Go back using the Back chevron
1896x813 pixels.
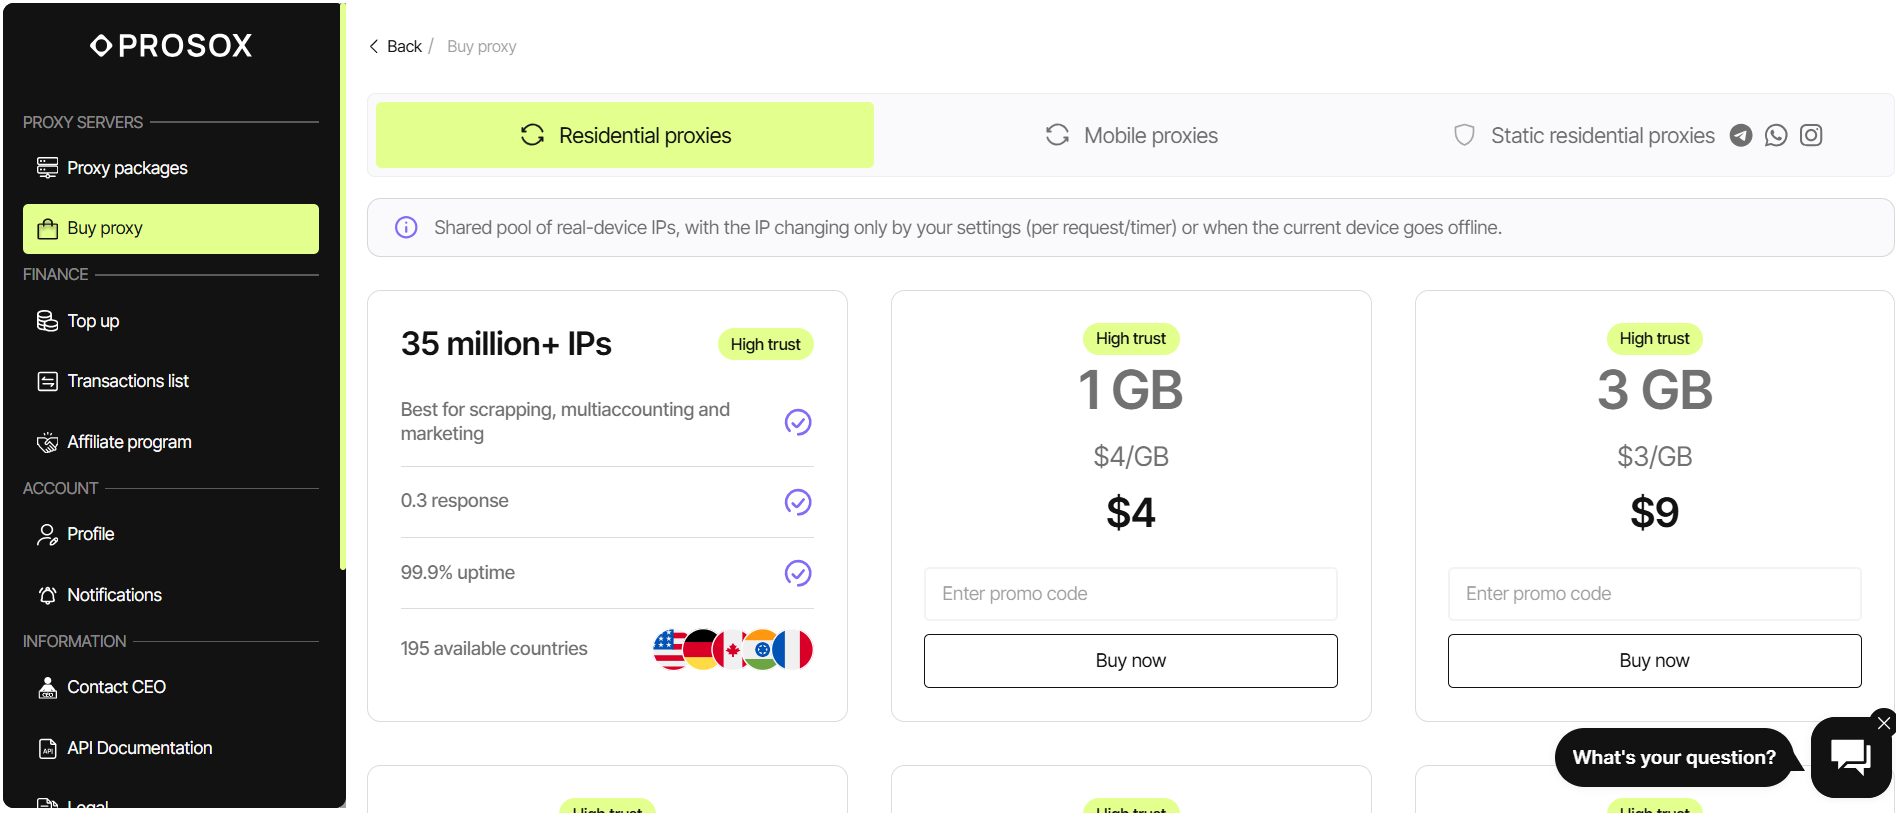(374, 46)
